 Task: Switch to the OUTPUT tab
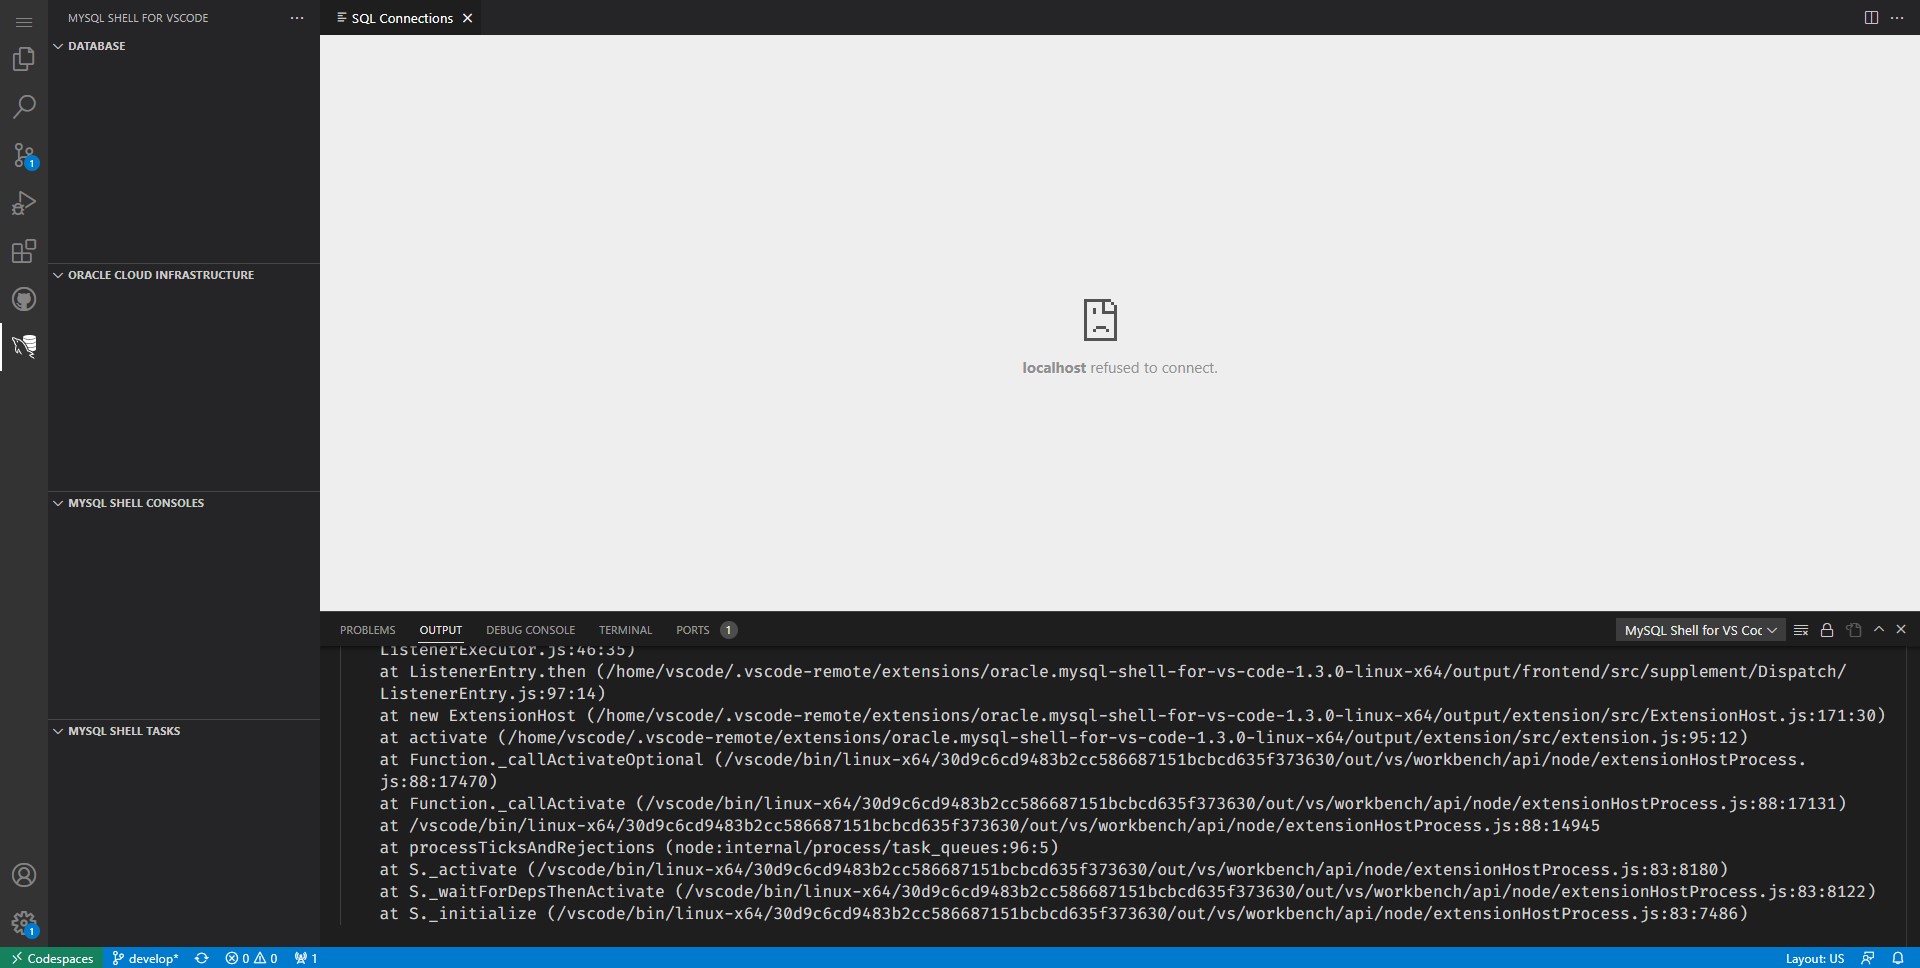pos(441,630)
